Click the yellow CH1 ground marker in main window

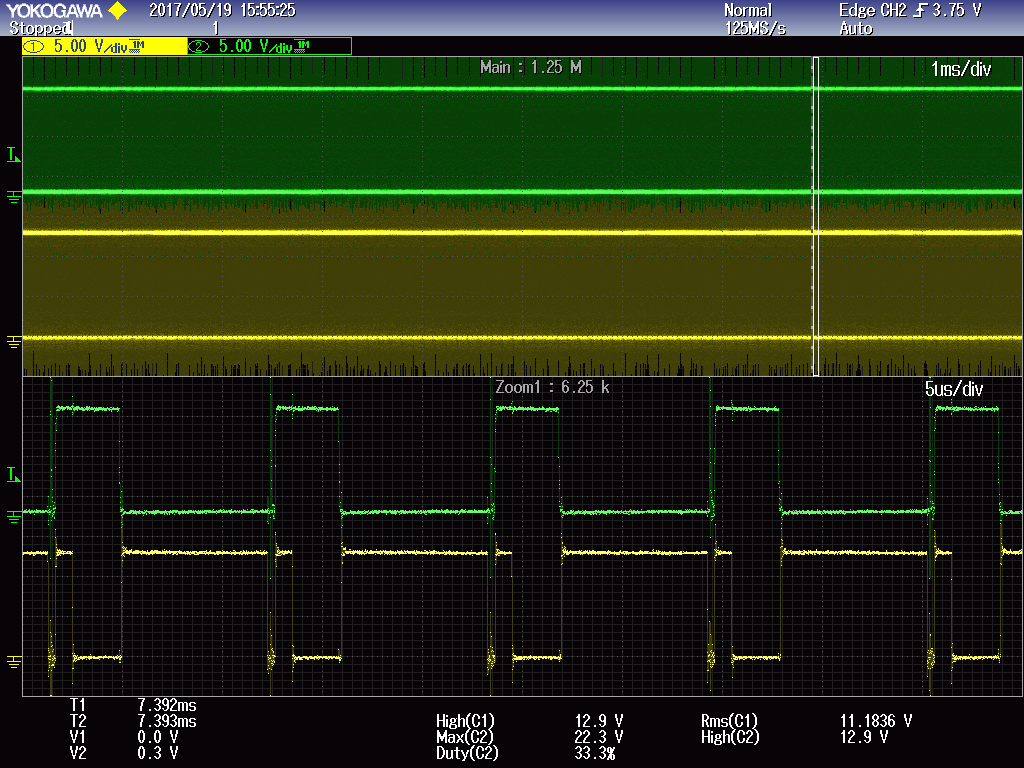(13, 342)
